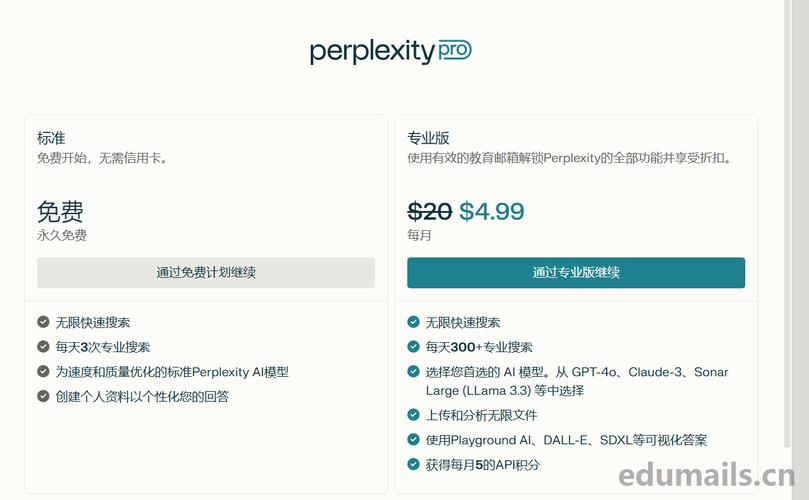Select the 标准 plan heading

click(51, 138)
